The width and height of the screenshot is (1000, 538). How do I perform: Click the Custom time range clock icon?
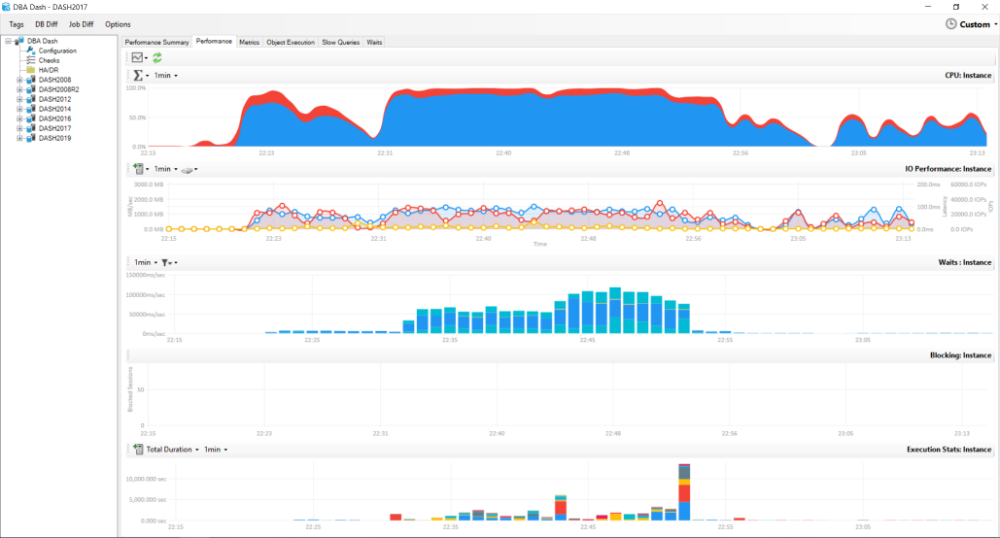pos(950,24)
